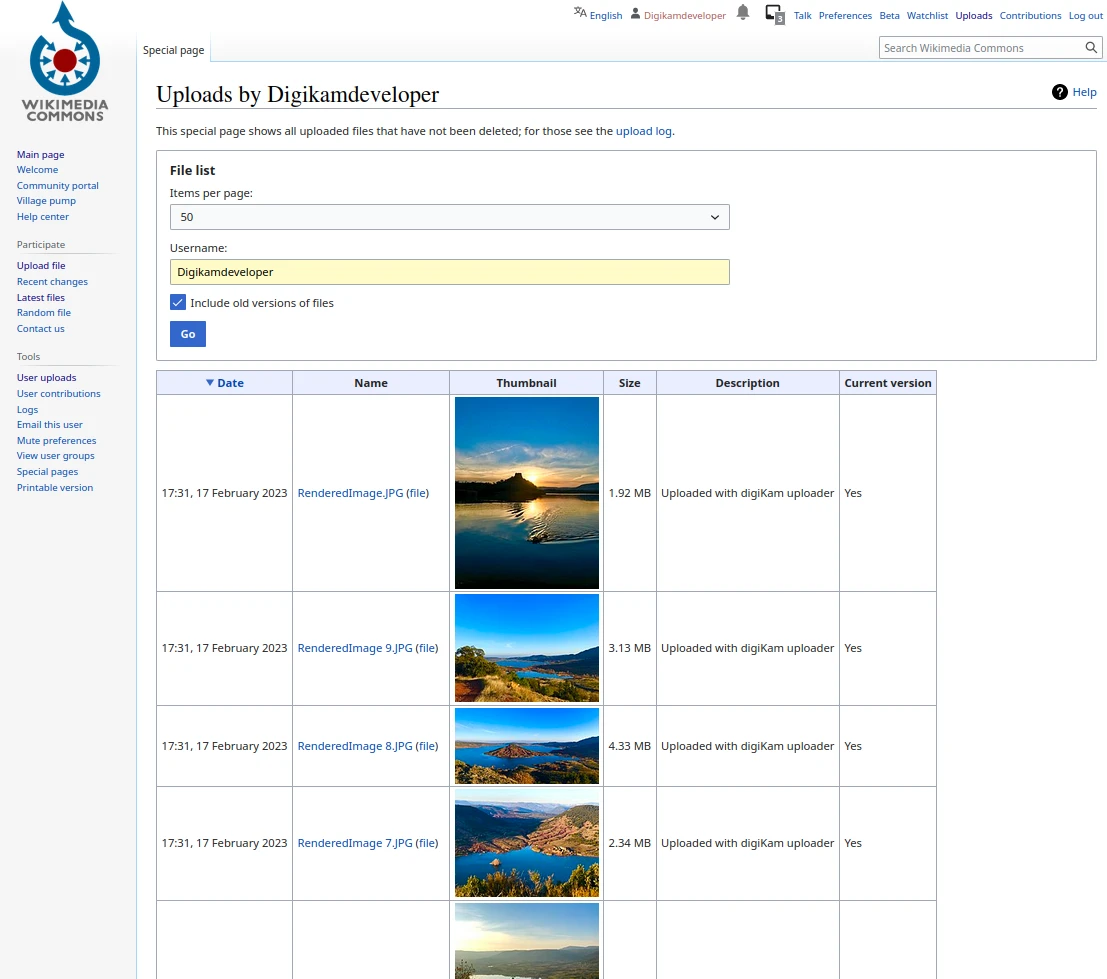
Task: Click the Username input field
Action: 449,272
